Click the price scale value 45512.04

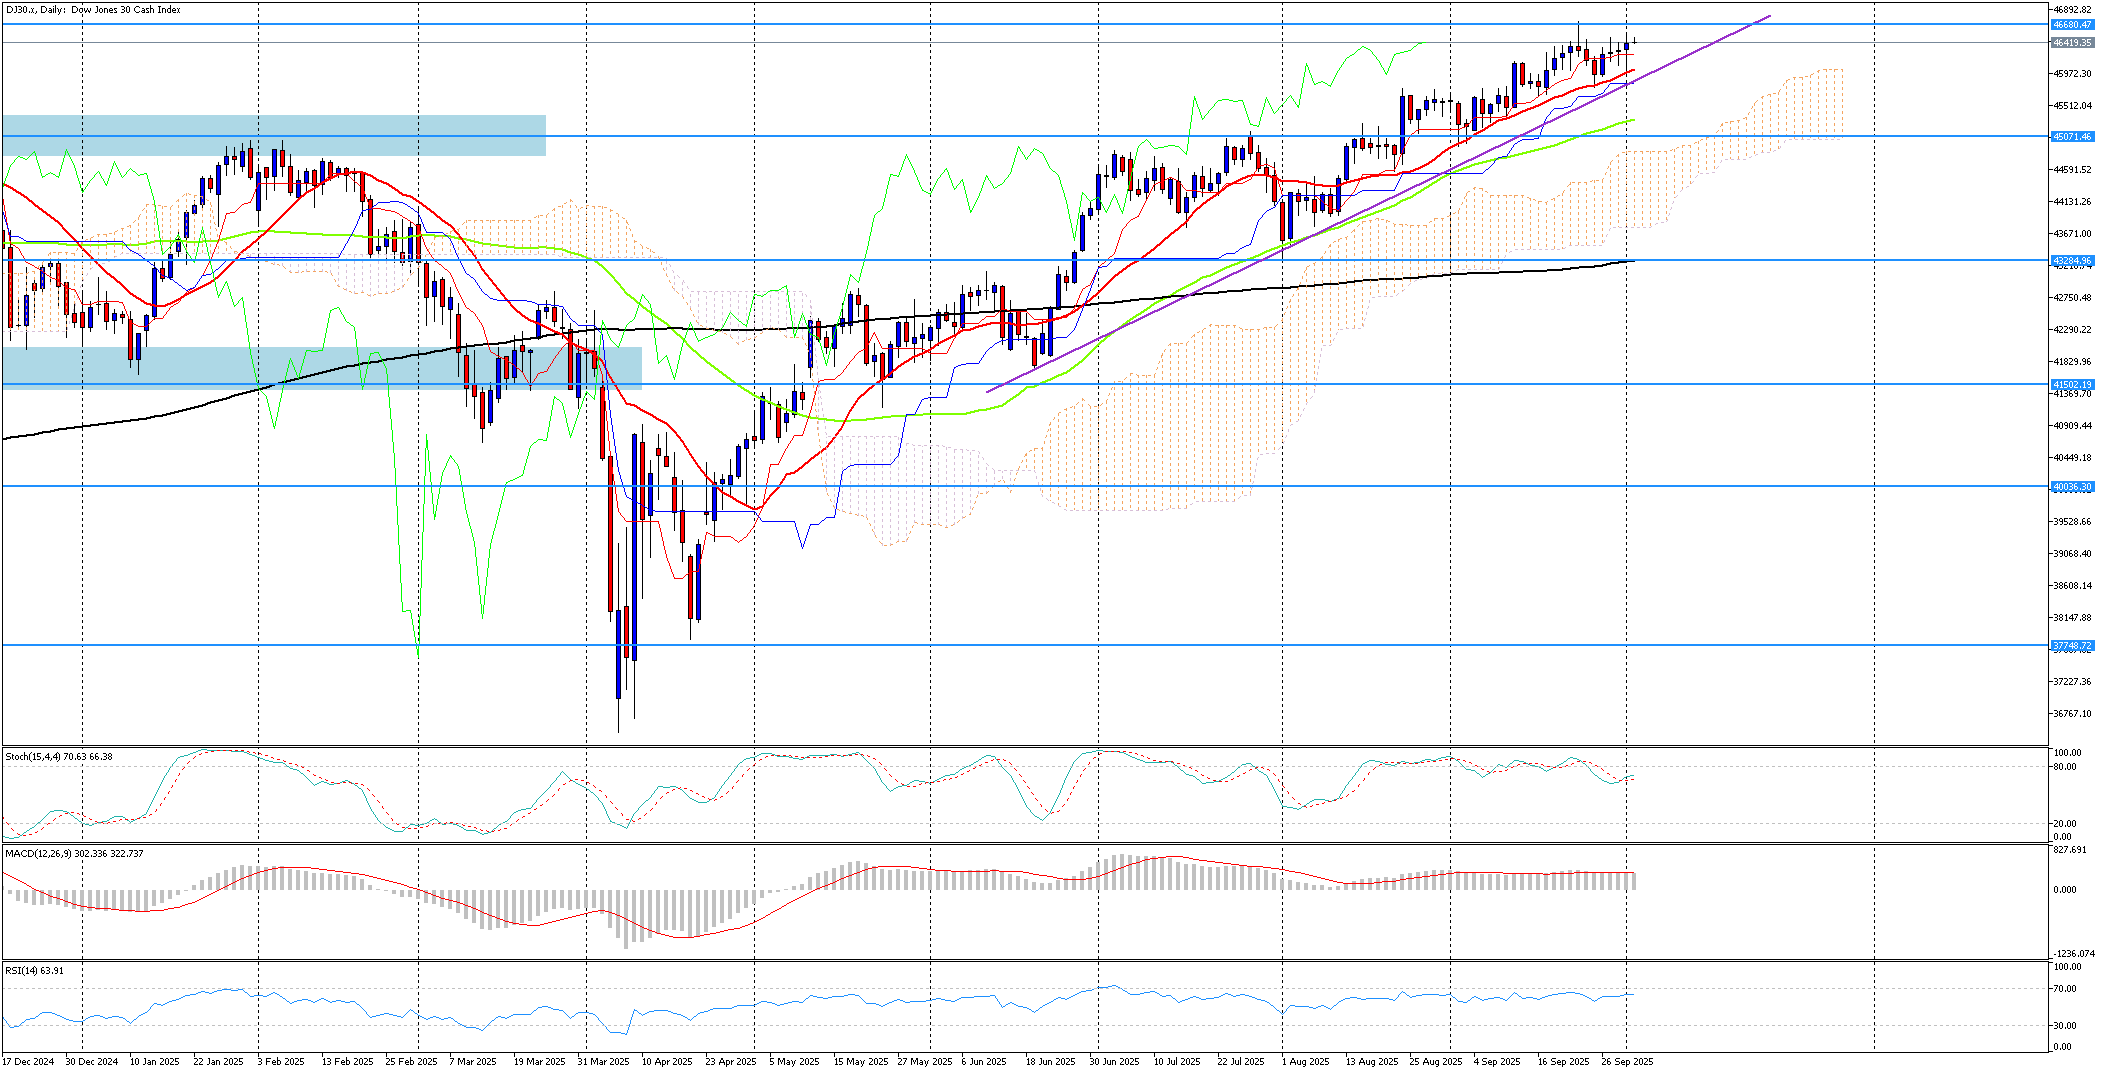[x=2072, y=106]
